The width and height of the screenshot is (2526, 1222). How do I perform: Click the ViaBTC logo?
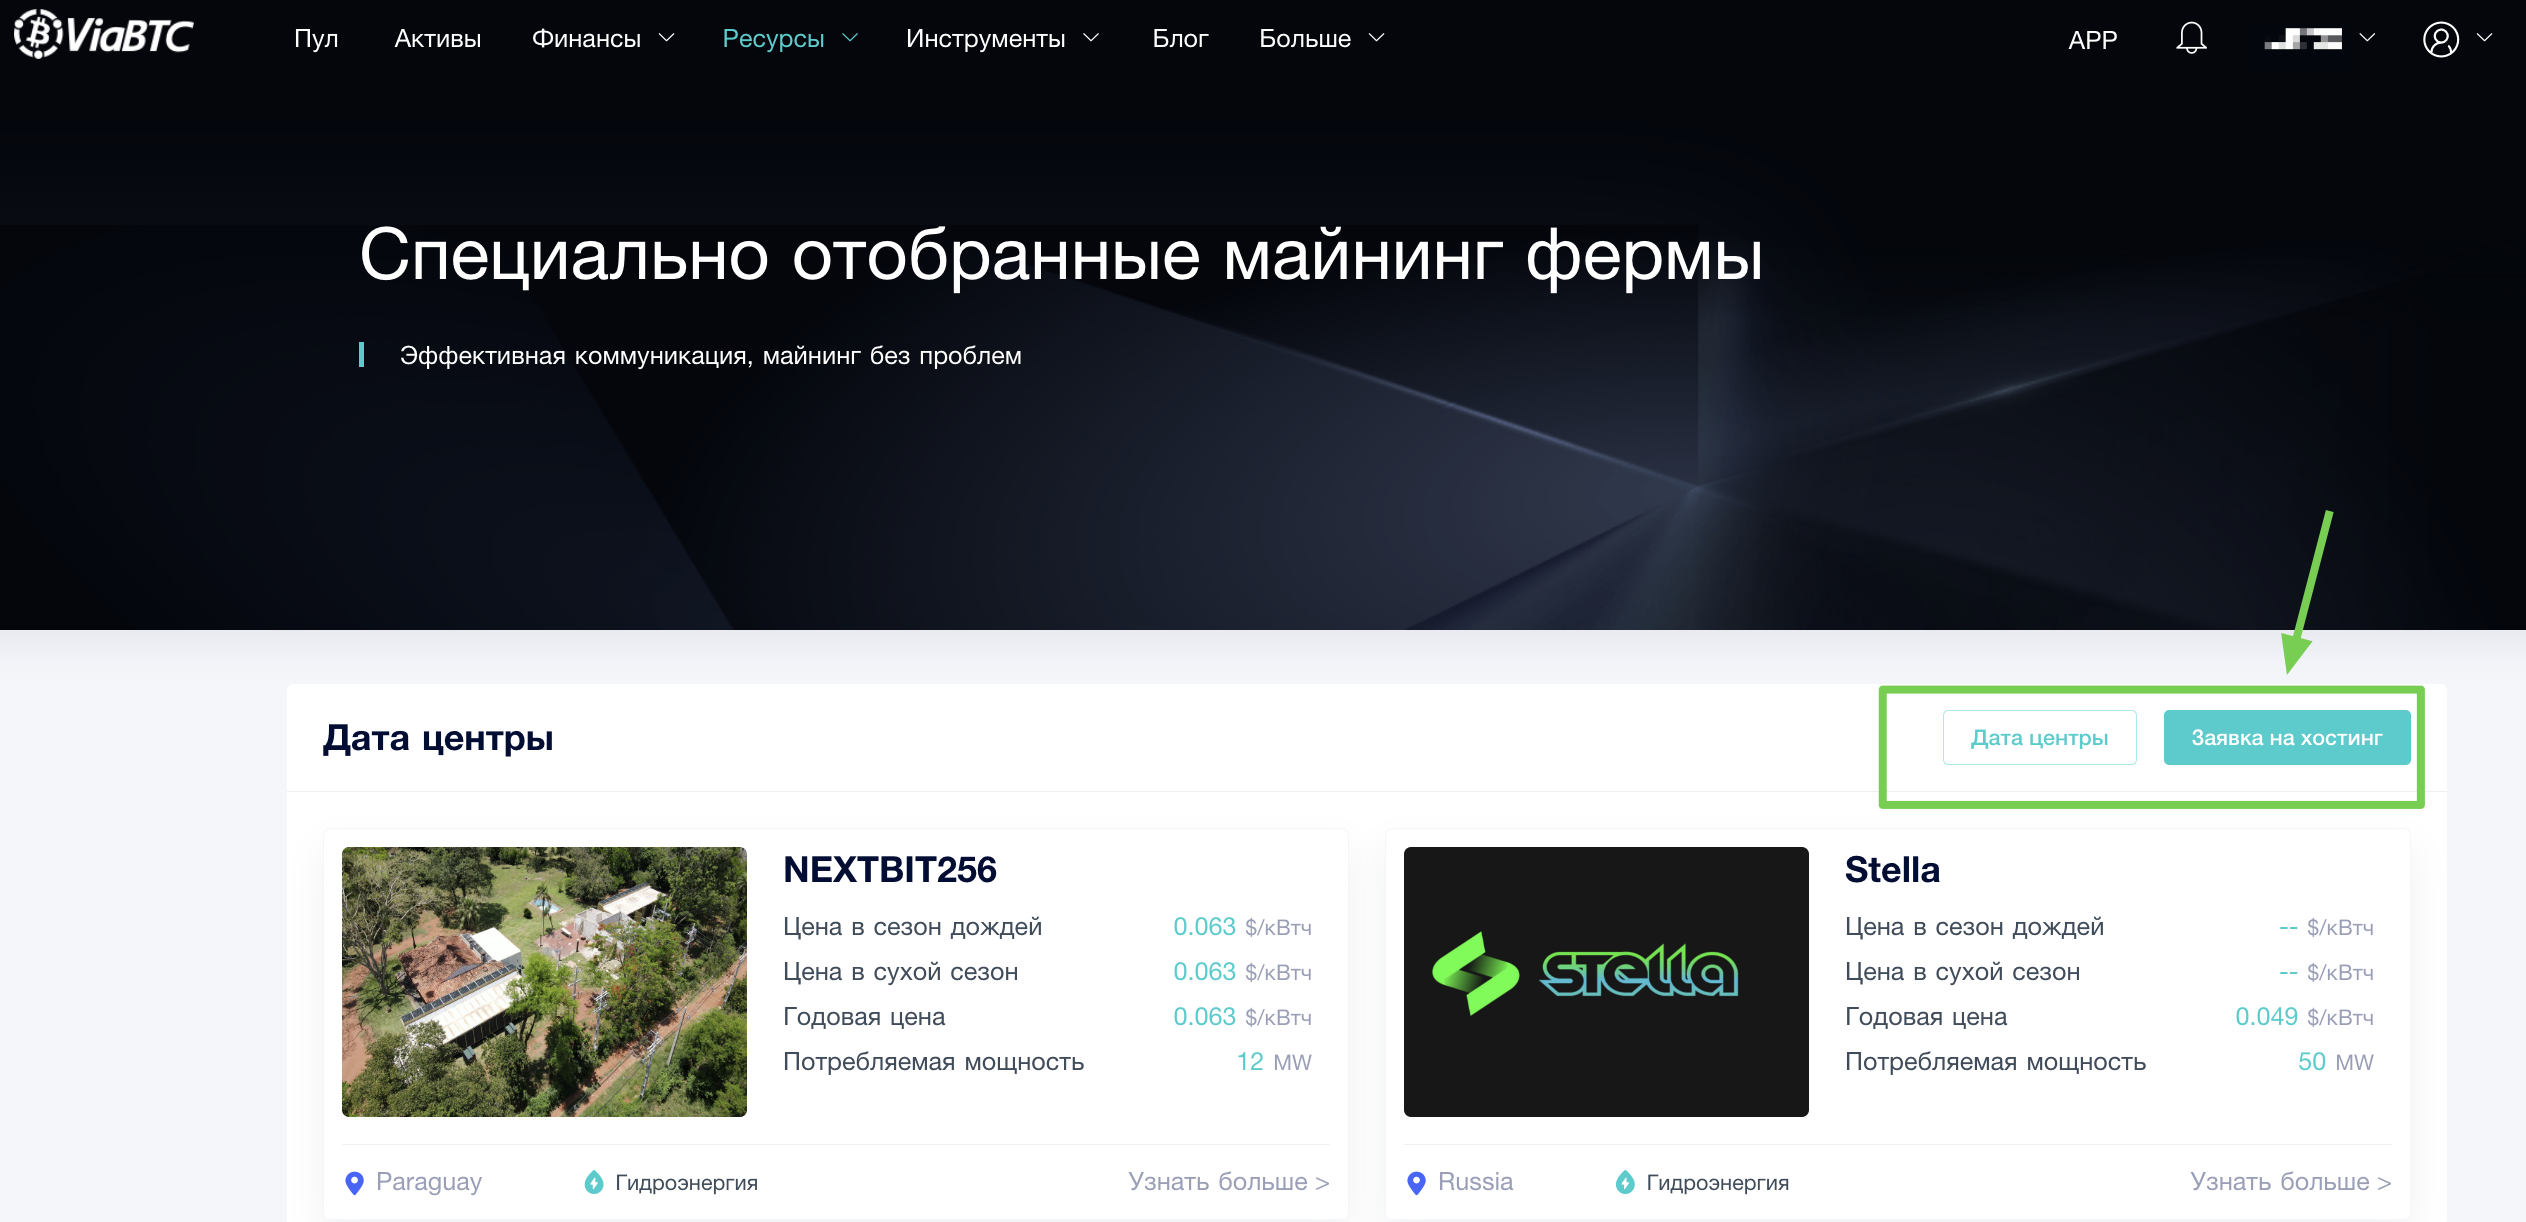tap(103, 36)
